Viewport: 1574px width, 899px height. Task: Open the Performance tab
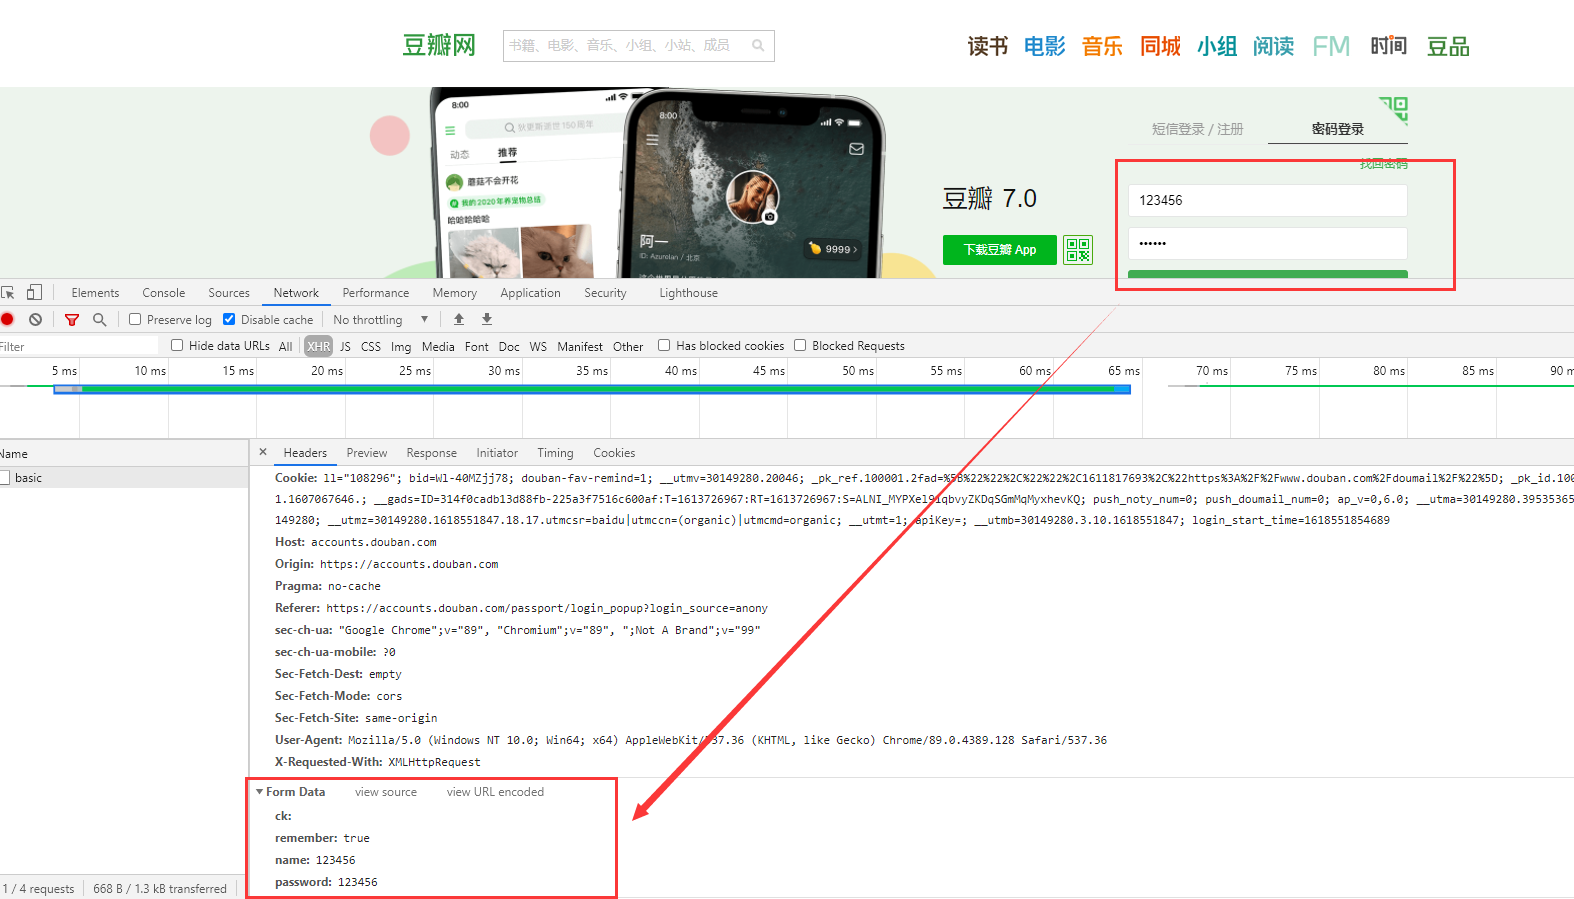click(376, 293)
